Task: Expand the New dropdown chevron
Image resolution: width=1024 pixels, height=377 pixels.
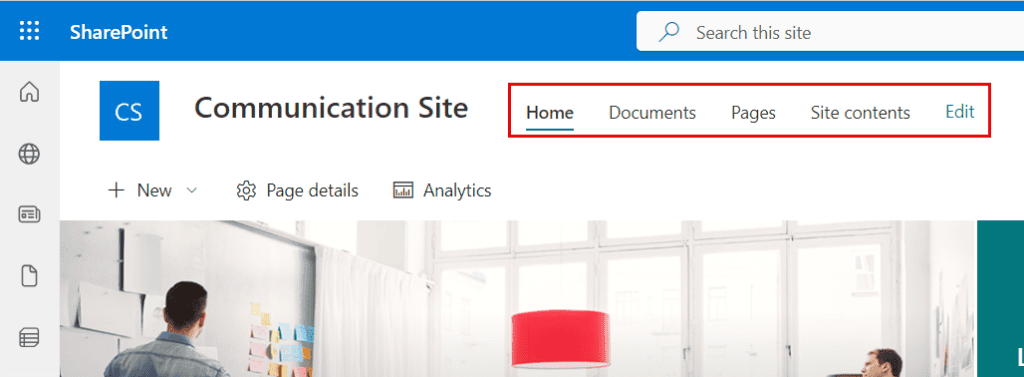Action: 191,190
